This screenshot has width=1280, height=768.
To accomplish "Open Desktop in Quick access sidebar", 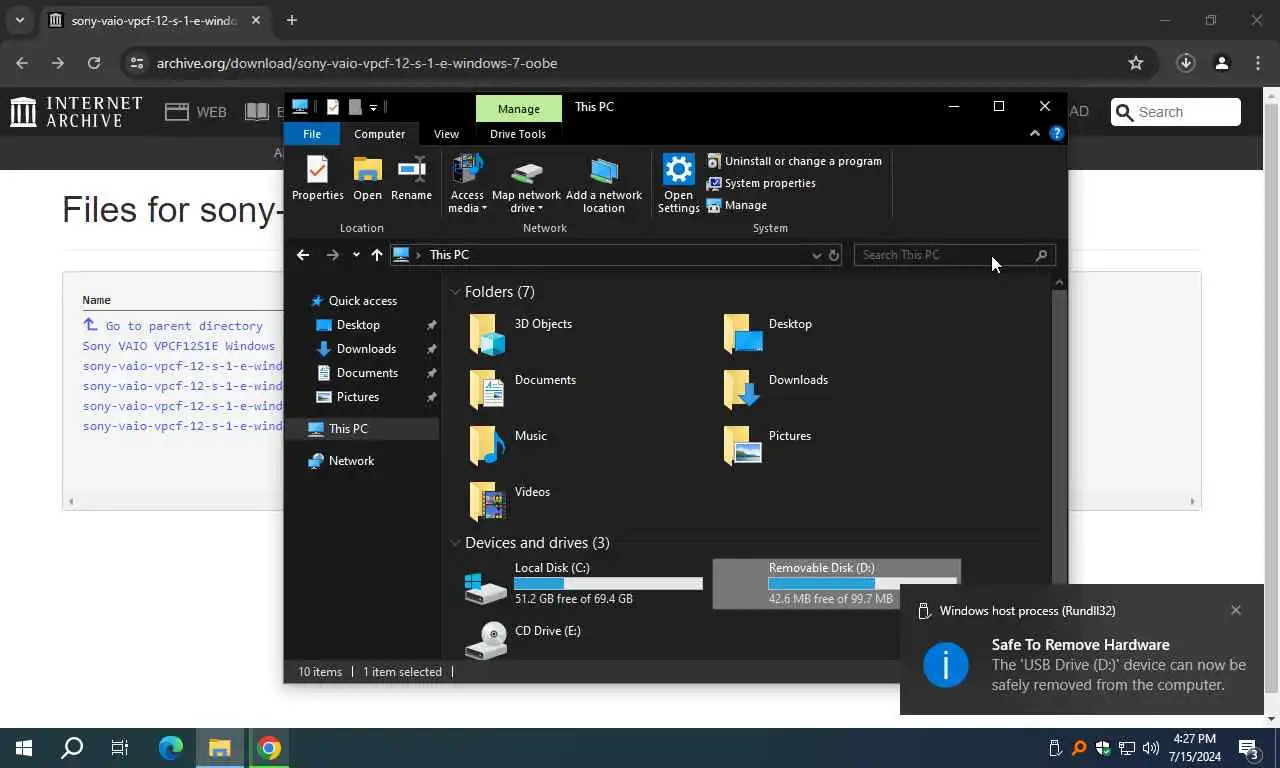I will pyautogui.click(x=358, y=325).
